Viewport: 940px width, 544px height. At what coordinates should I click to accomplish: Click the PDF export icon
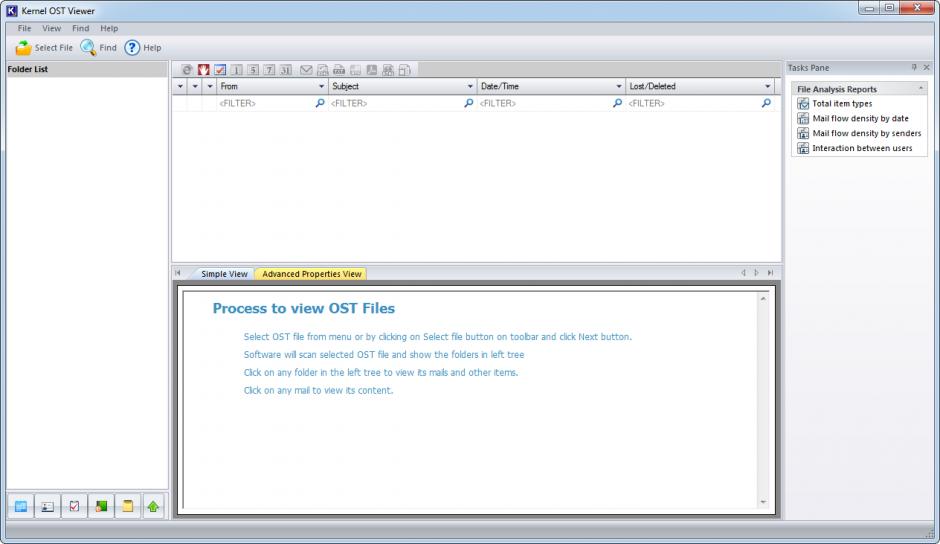[372, 70]
